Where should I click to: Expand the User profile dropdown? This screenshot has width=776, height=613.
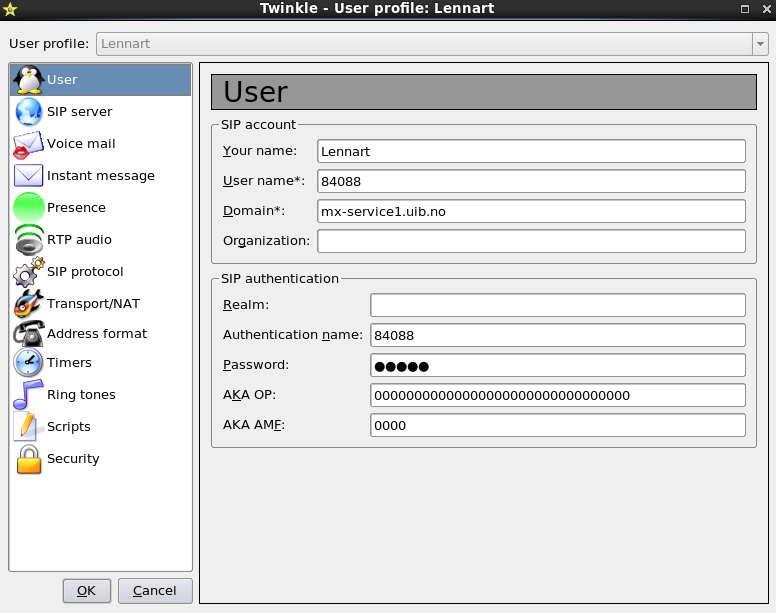point(760,44)
